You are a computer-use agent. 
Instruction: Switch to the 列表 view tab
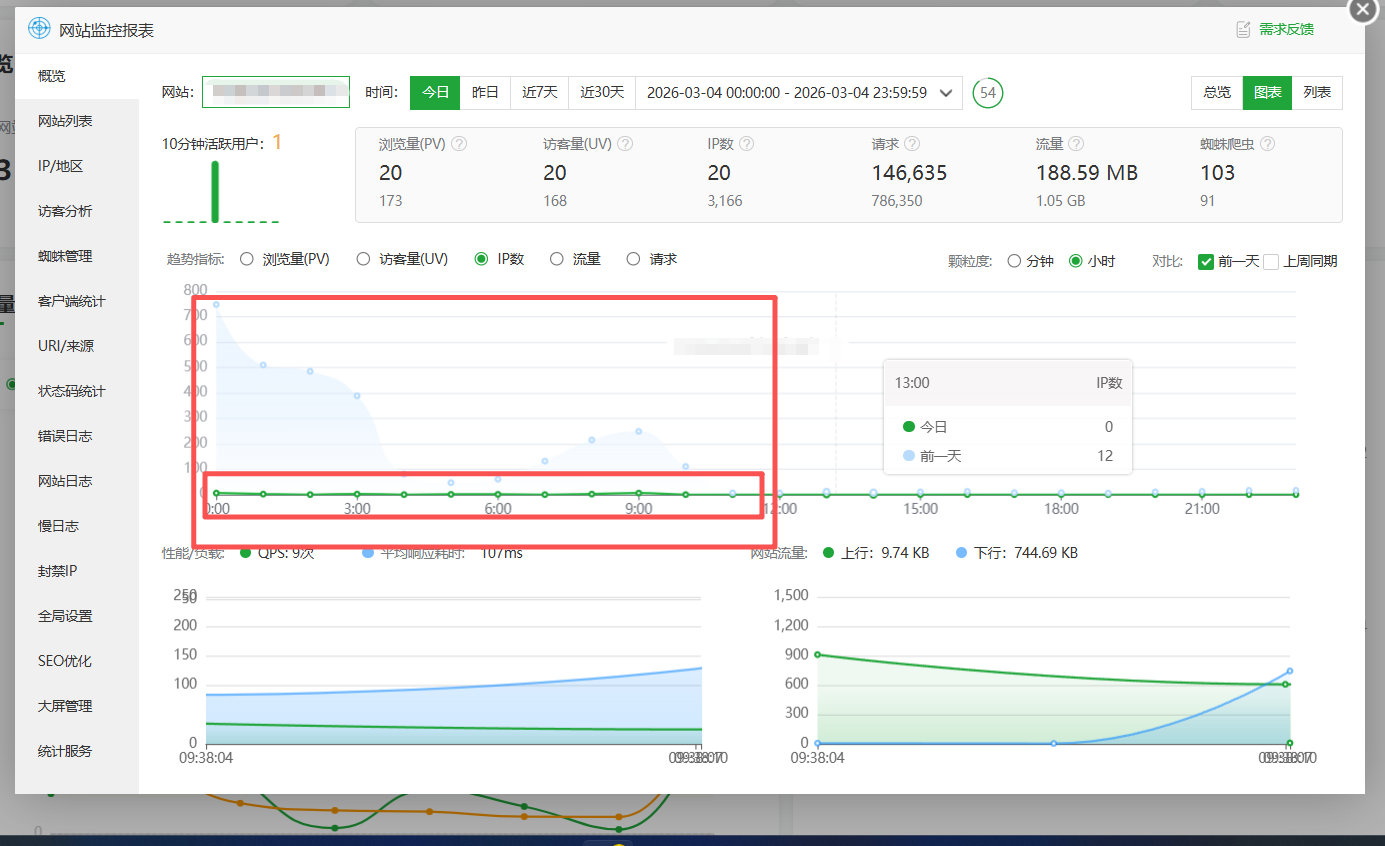point(1317,92)
